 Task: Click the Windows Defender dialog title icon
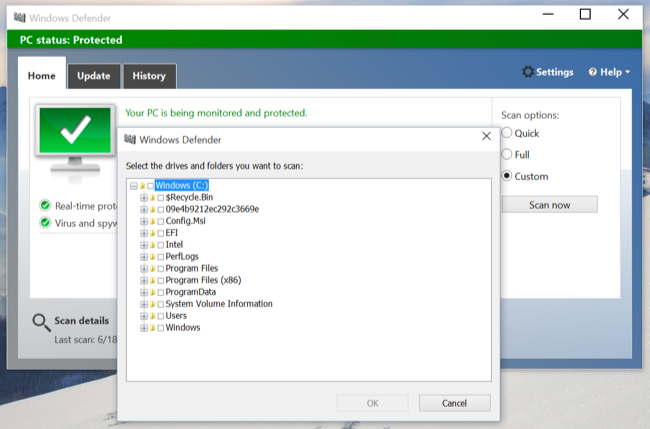pos(130,140)
